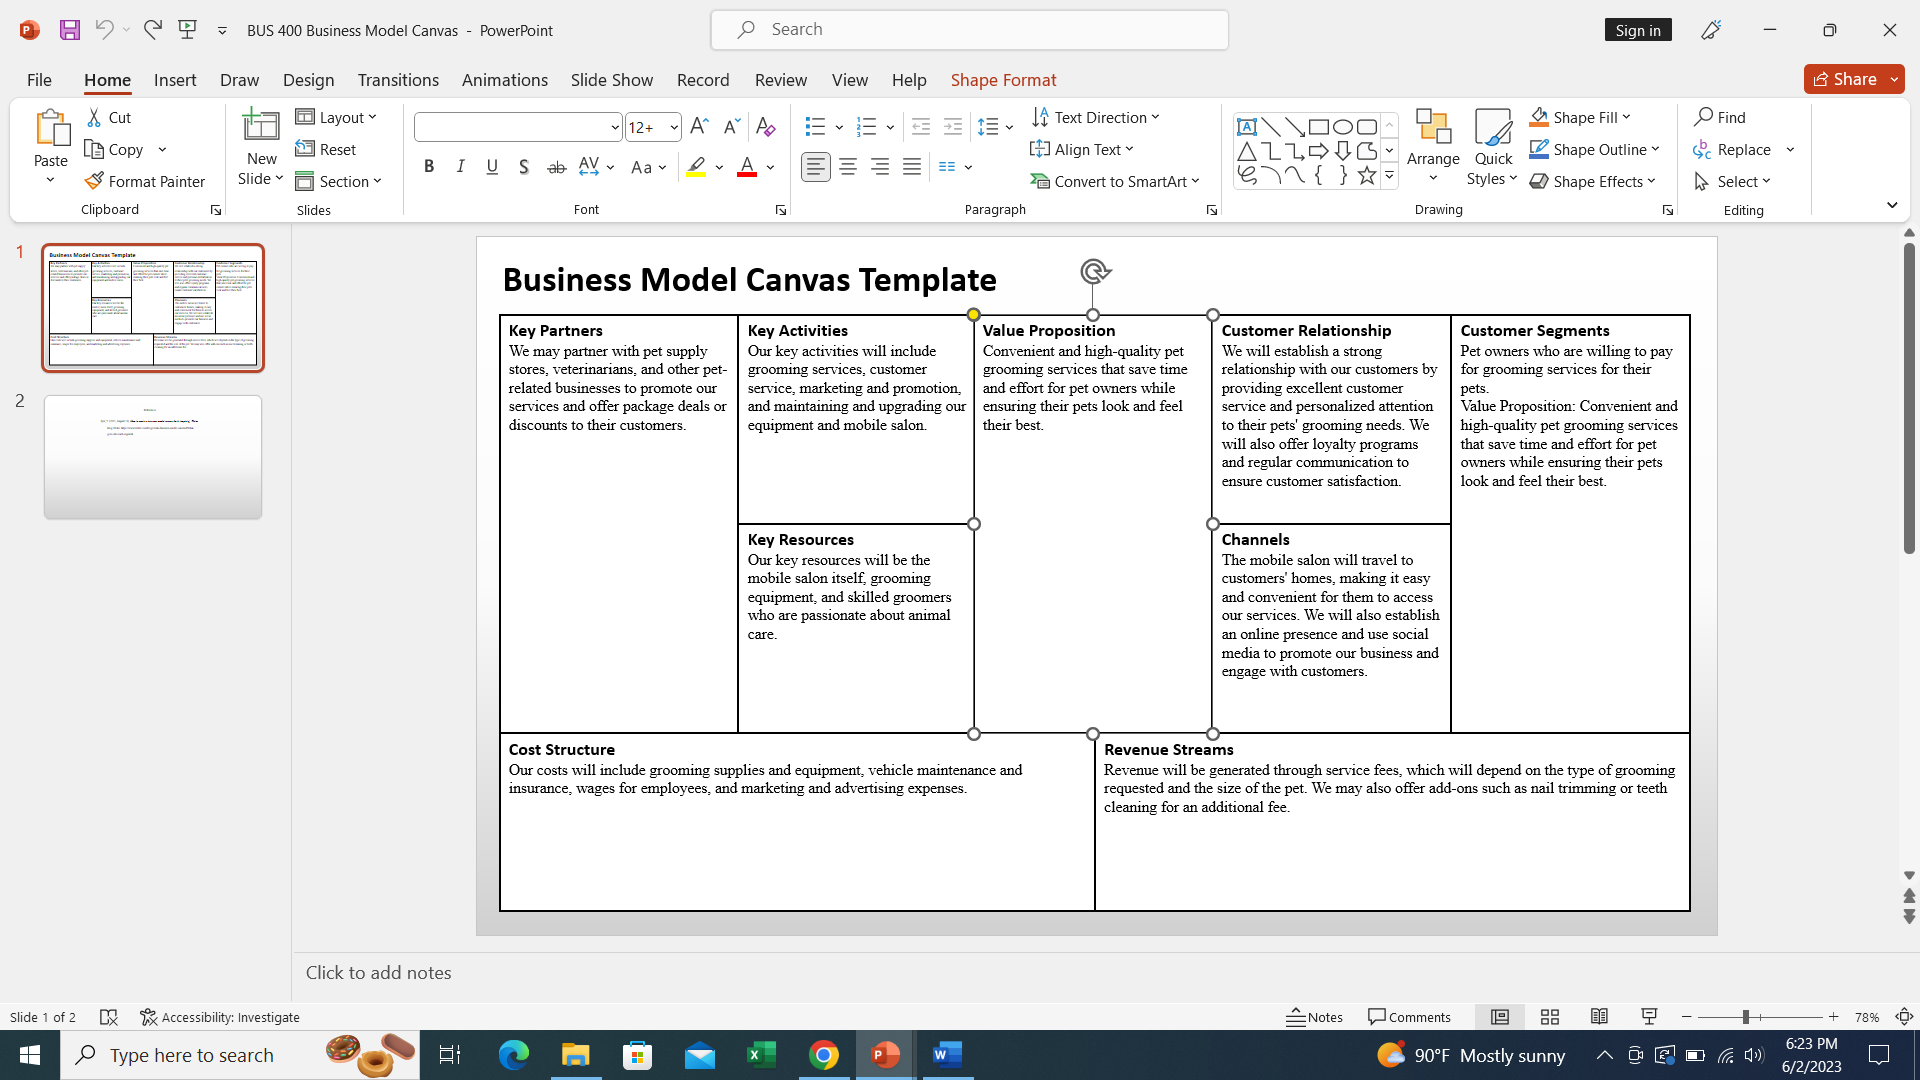The height and width of the screenshot is (1080, 1920).
Task: Toggle Bold formatting
Action: click(429, 167)
